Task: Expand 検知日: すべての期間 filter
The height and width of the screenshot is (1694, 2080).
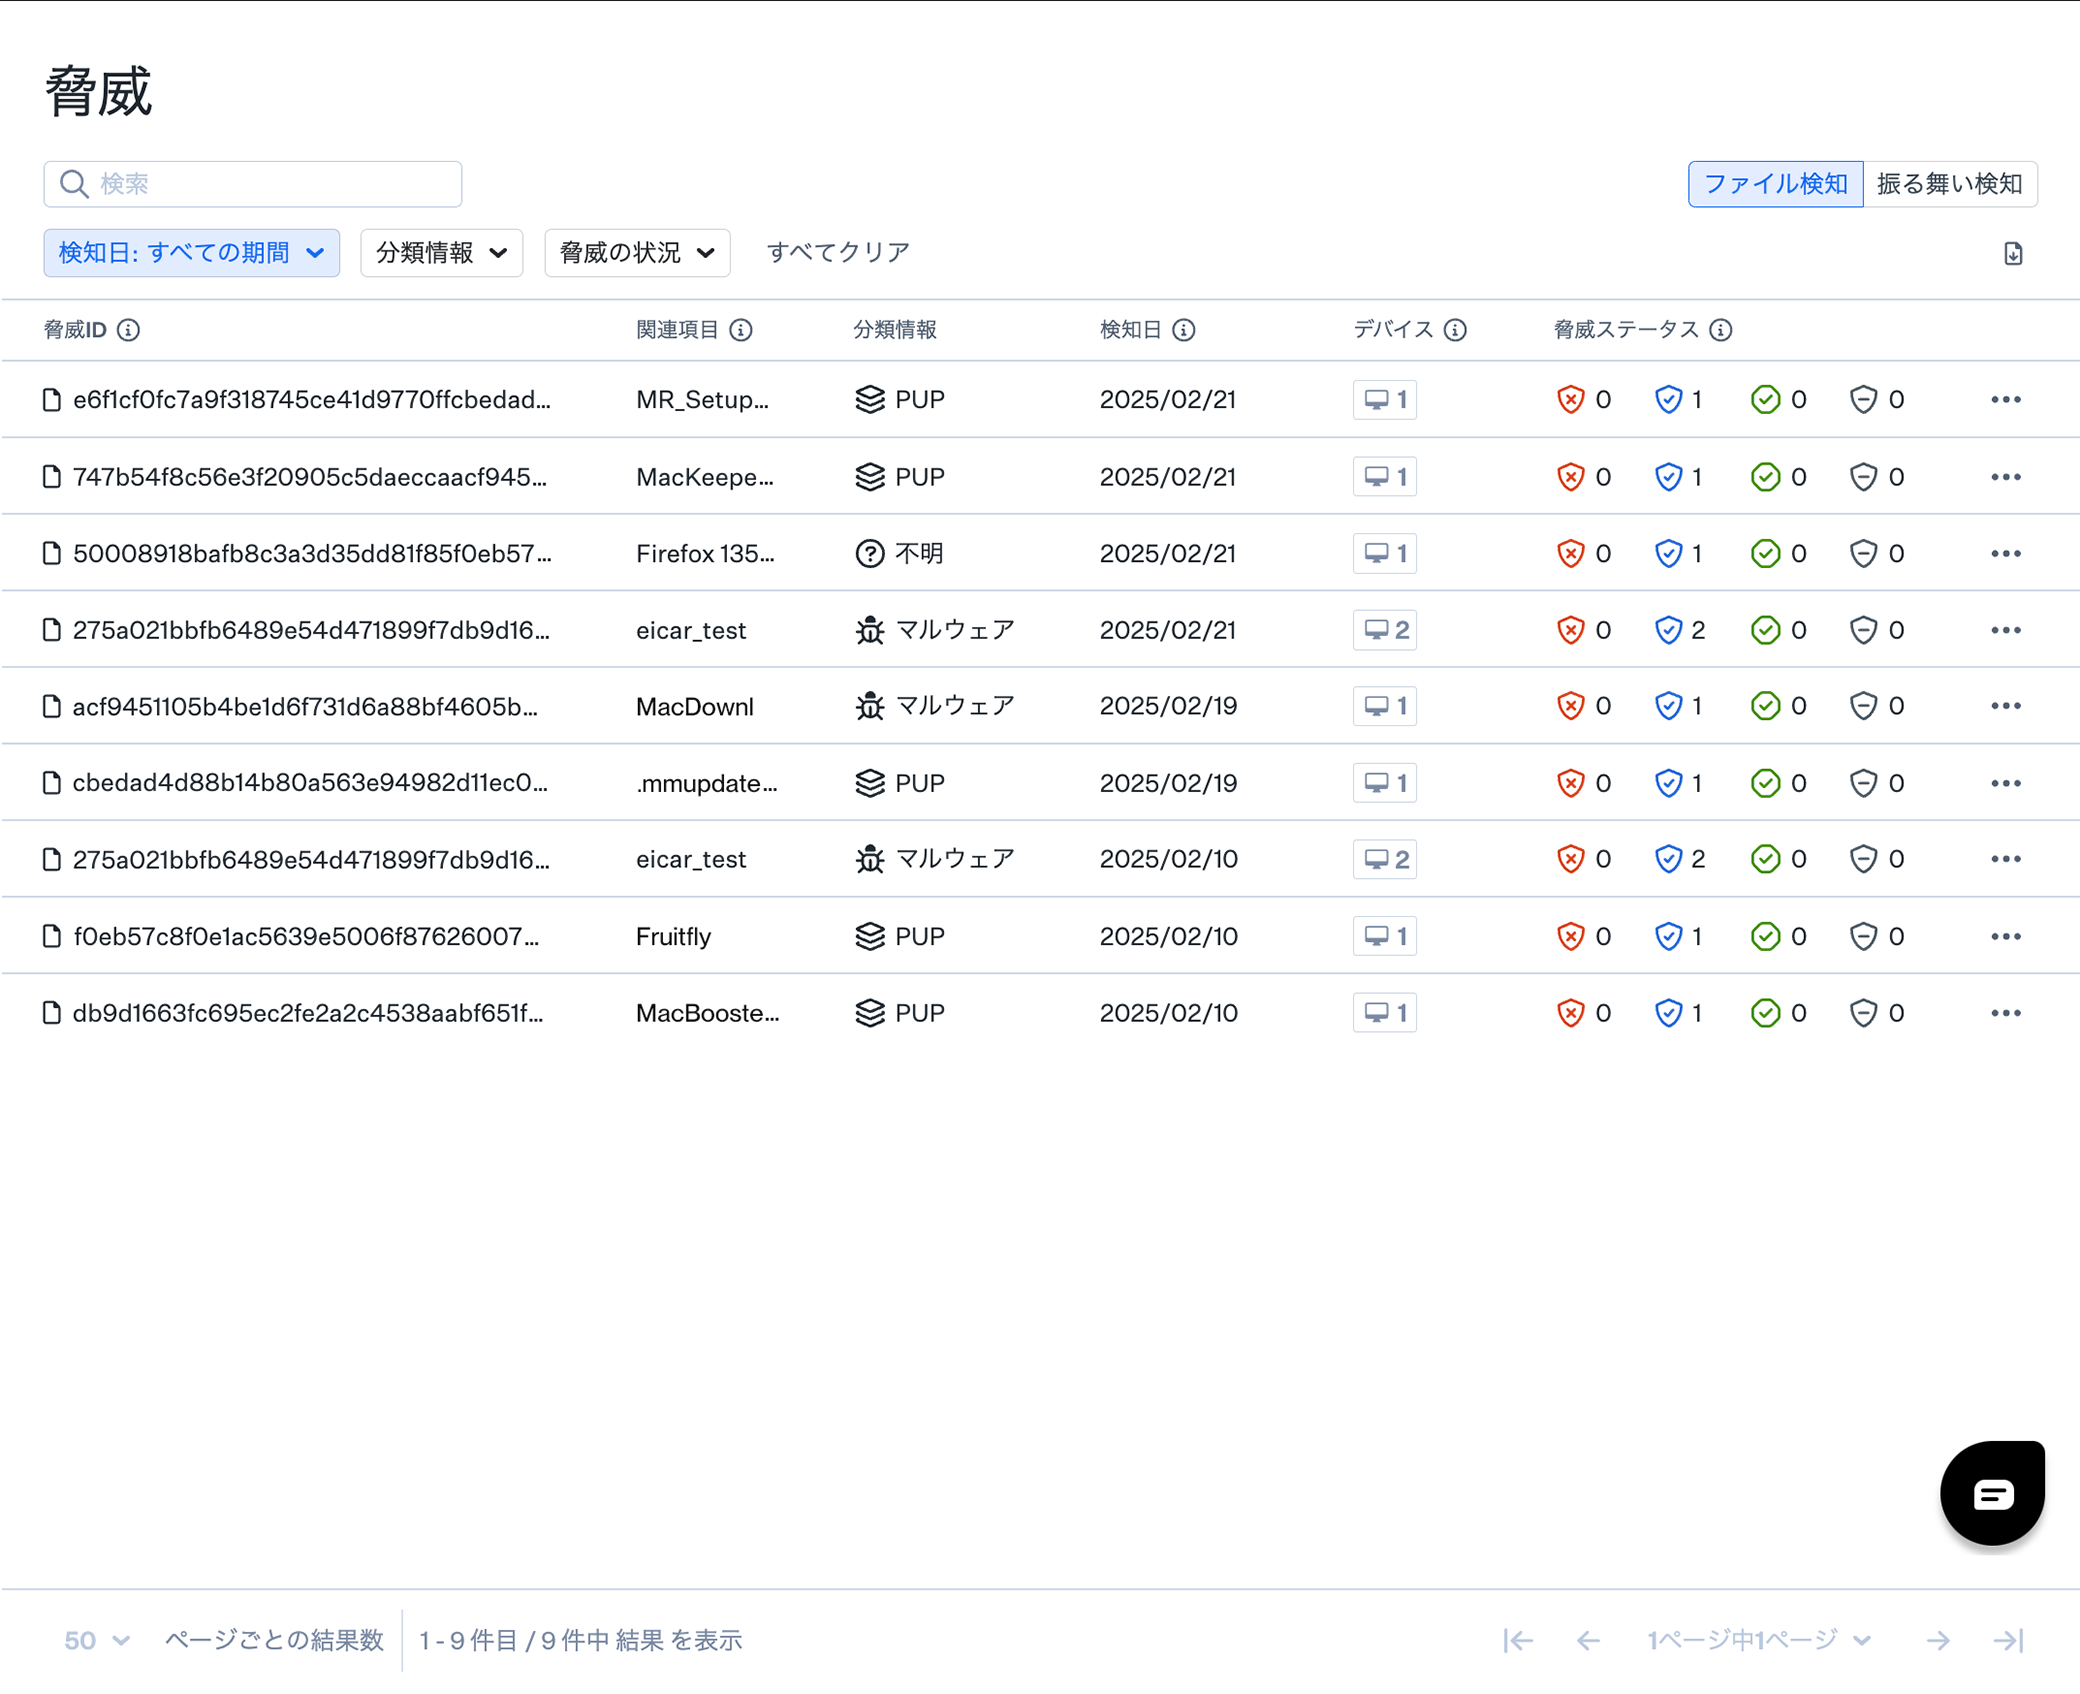Action: 191,253
